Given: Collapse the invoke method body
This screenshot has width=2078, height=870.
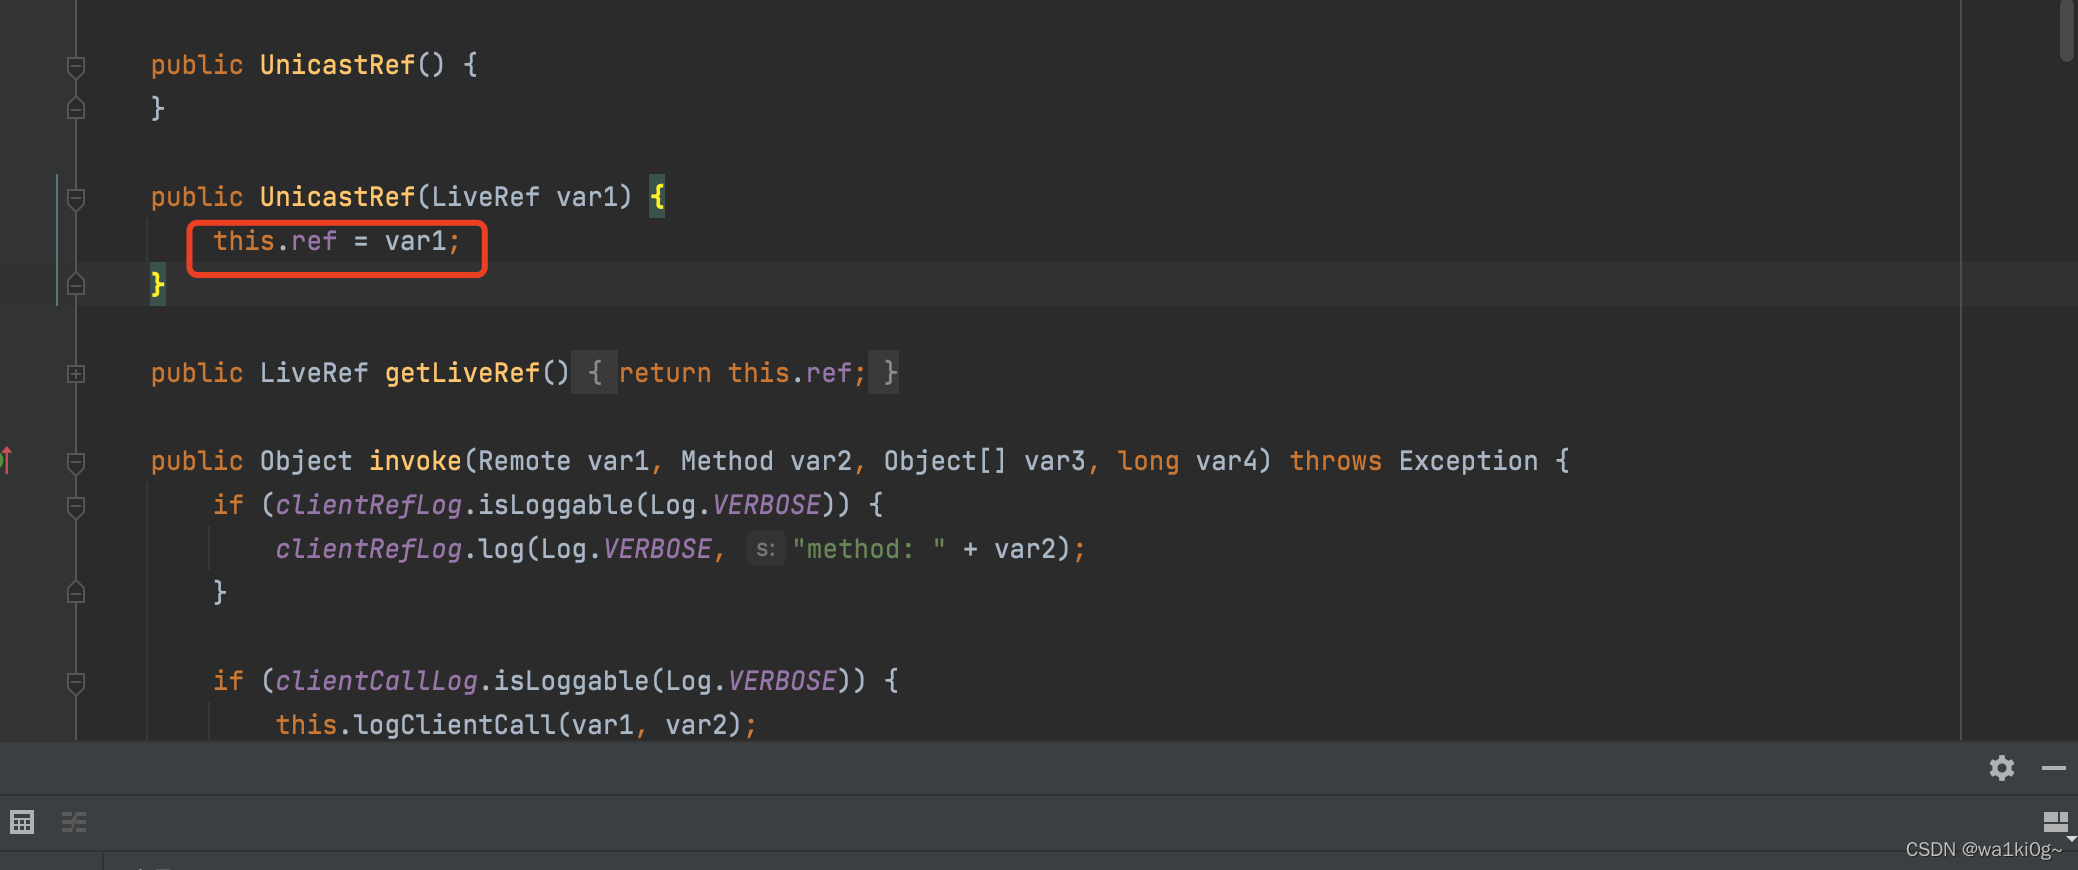Looking at the screenshot, I should pos(76,463).
